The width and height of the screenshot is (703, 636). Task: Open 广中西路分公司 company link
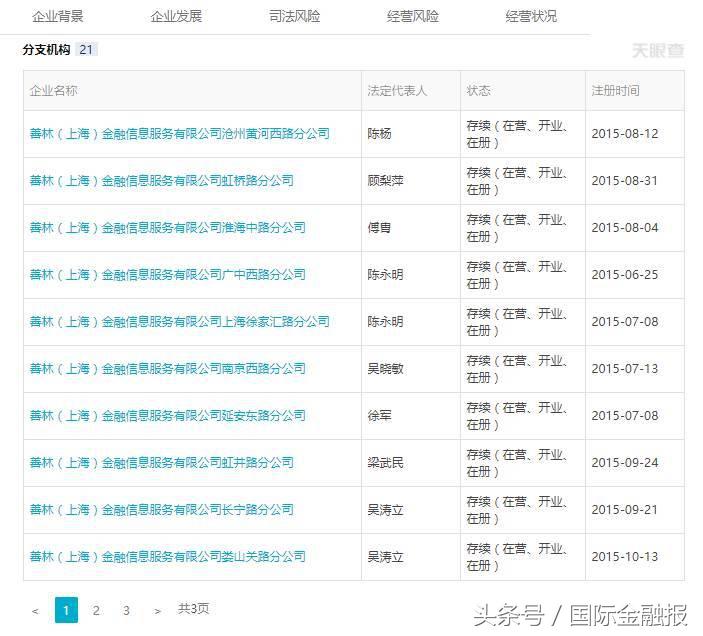pos(167,274)
